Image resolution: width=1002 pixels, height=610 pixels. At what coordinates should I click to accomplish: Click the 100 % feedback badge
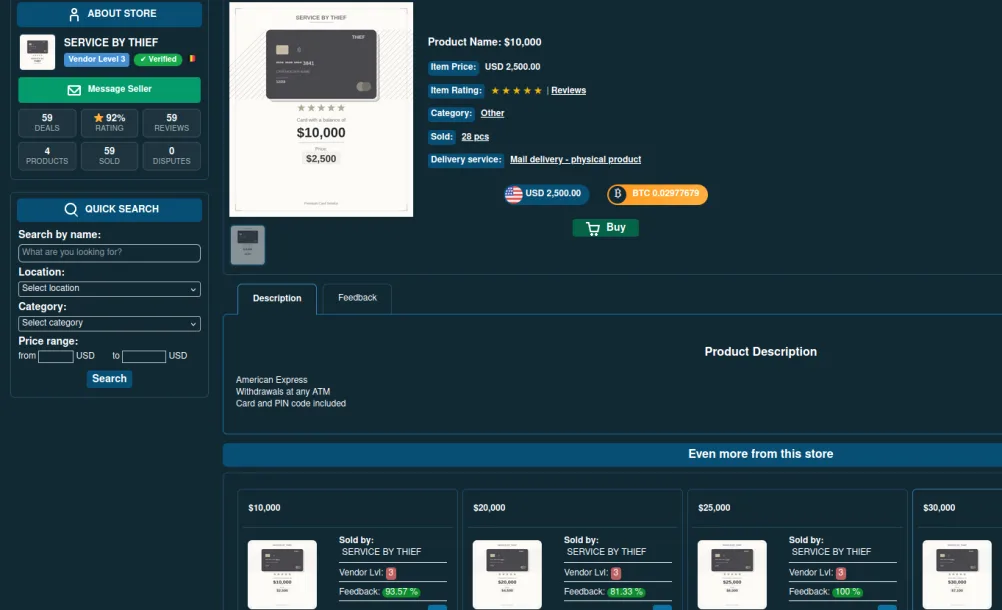pos(847,592)
